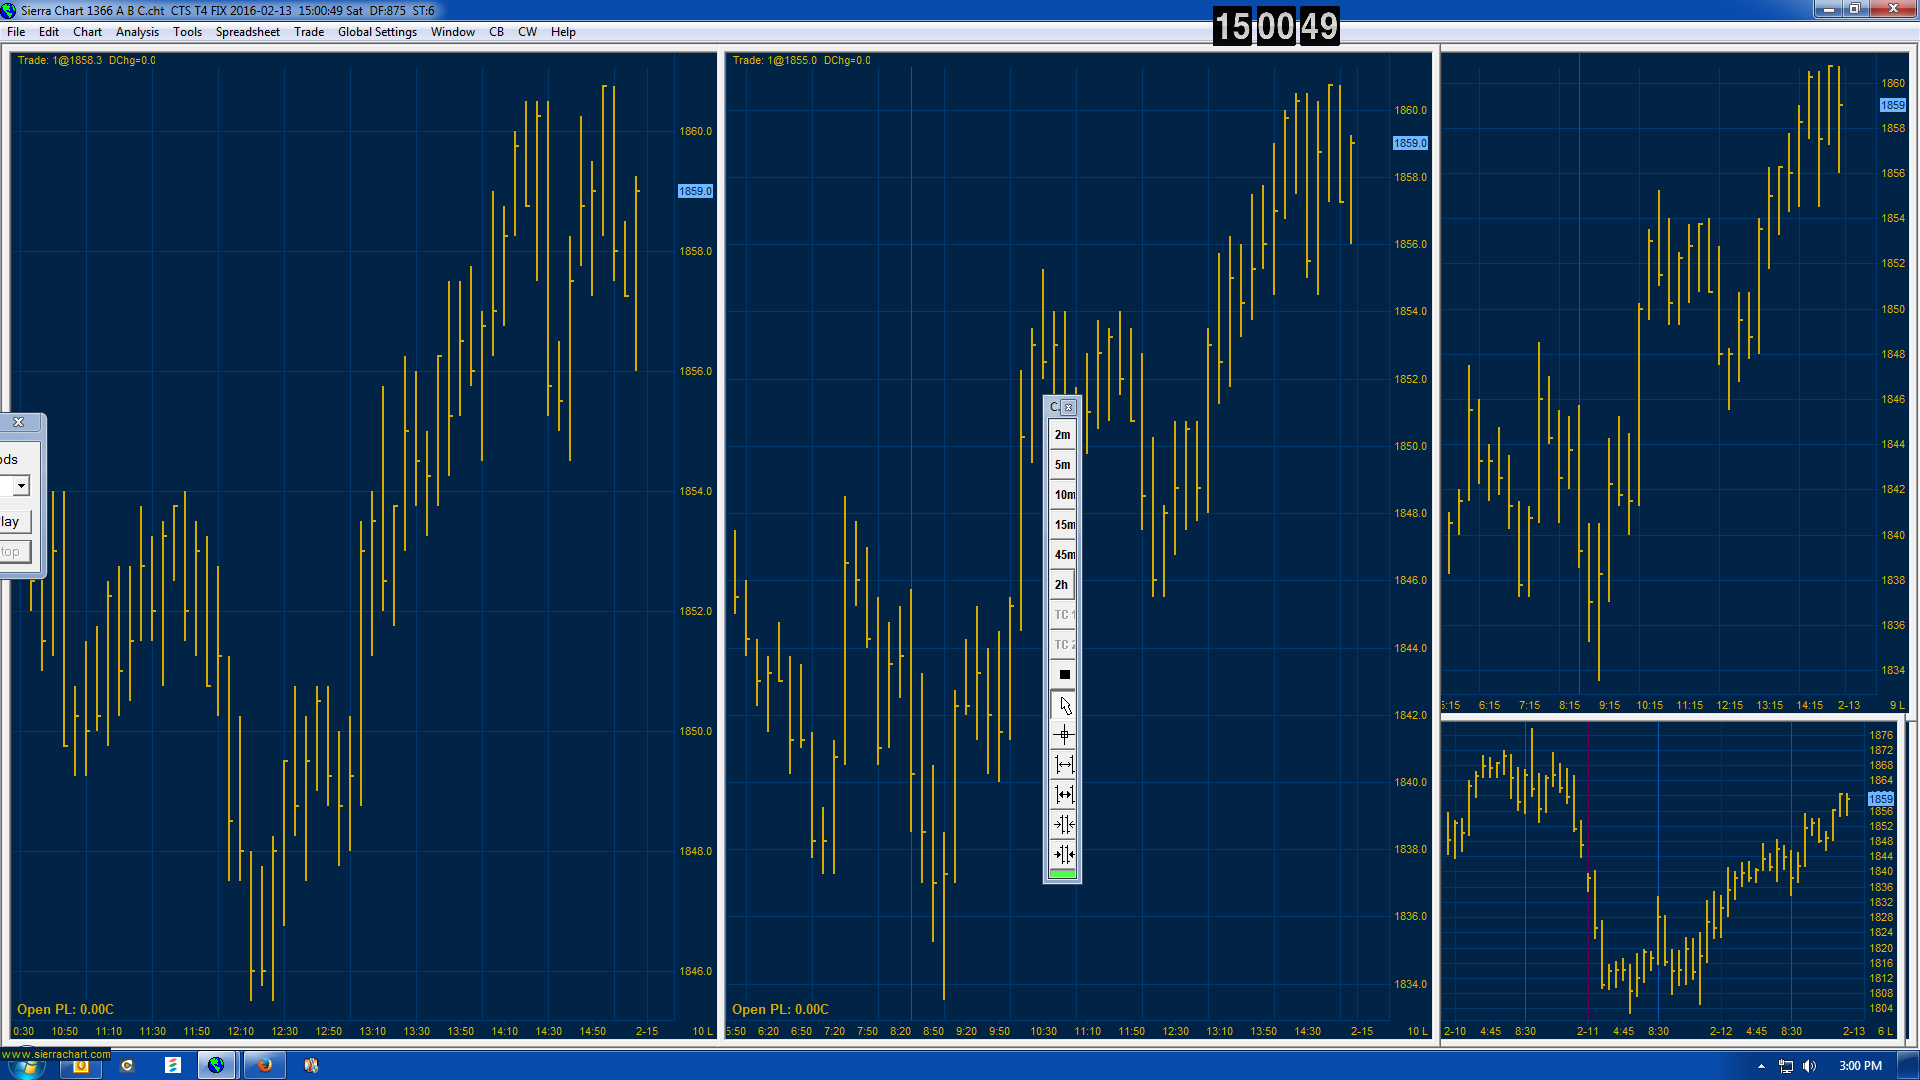The height and width of the screenshot is (1080, 1920).
Task: Click the 5m timeframe button
Action: click(1062, 465)
